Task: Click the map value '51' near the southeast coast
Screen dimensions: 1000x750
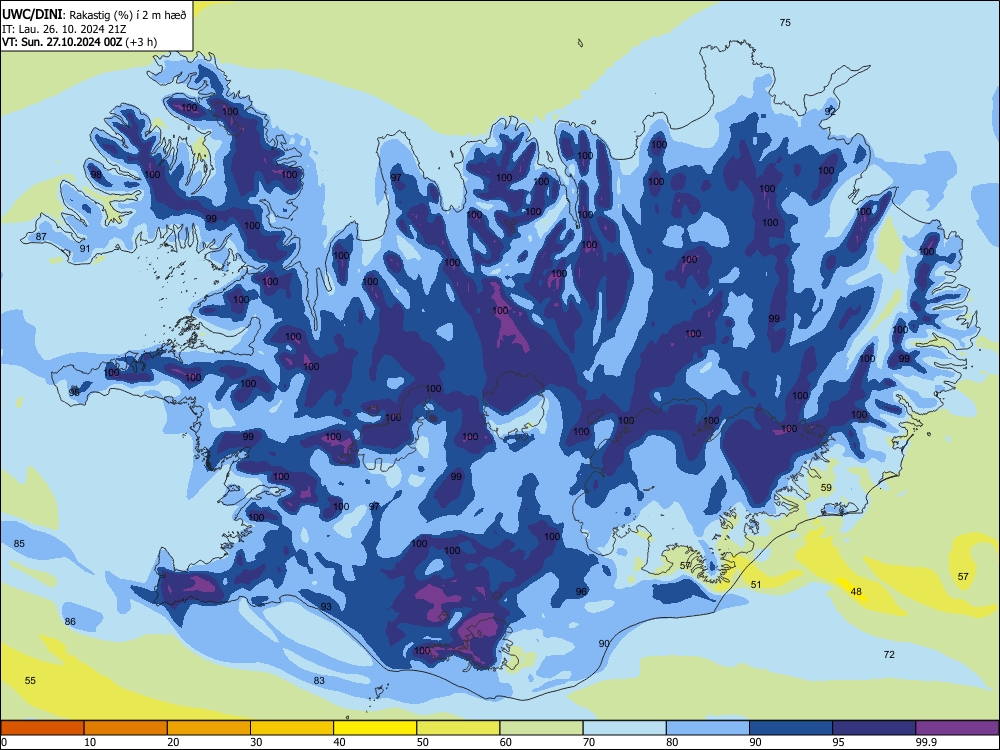Action: (756, 584)
